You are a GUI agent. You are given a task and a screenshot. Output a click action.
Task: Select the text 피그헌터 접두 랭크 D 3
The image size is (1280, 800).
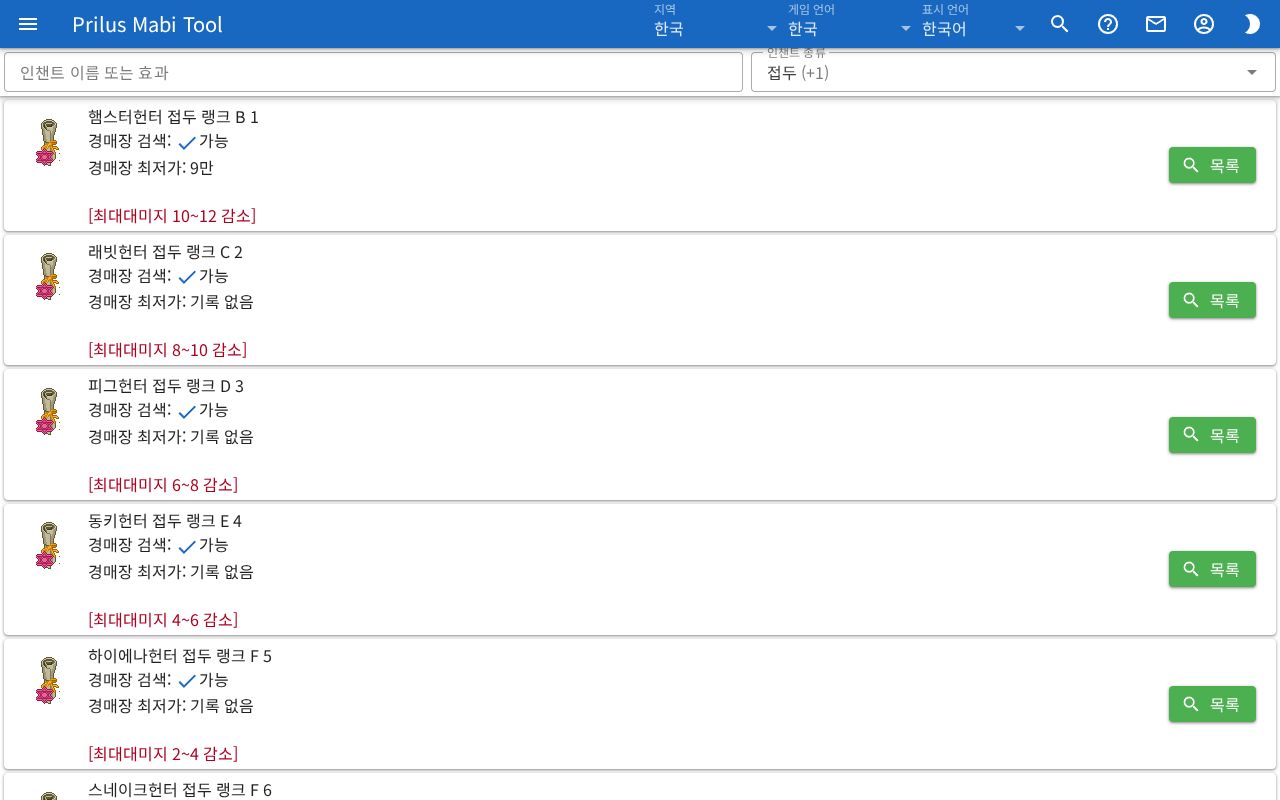pos(166,386)
